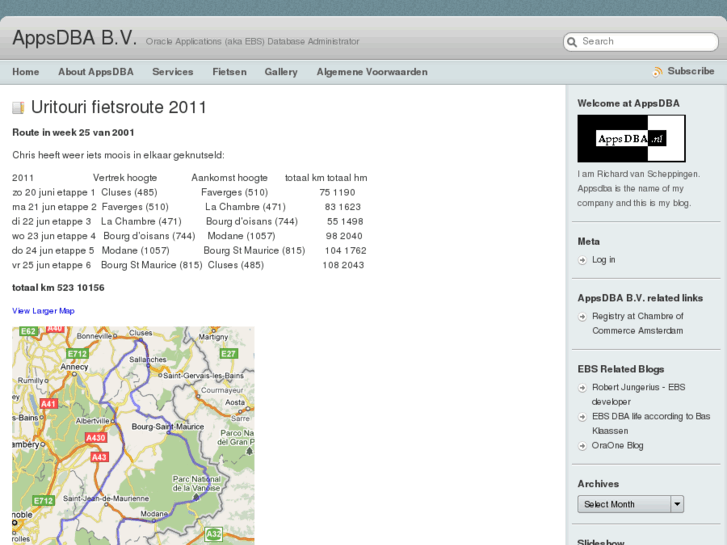Click the arrow bullet beside Log in
This screenshot has width=727, height=545.
582,260
